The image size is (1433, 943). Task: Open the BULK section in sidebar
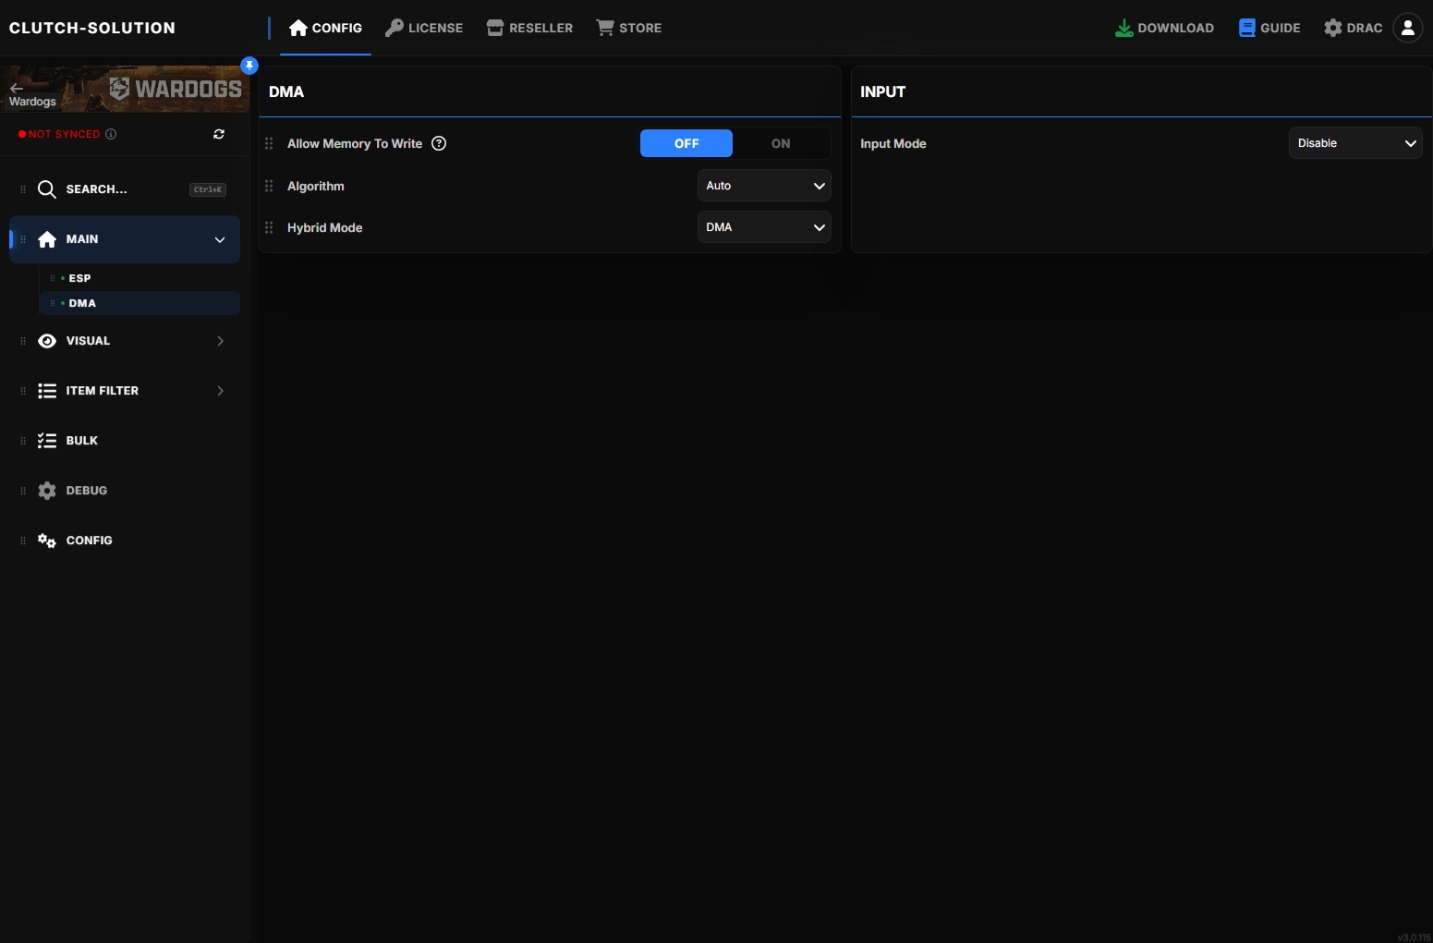point(124,441)
